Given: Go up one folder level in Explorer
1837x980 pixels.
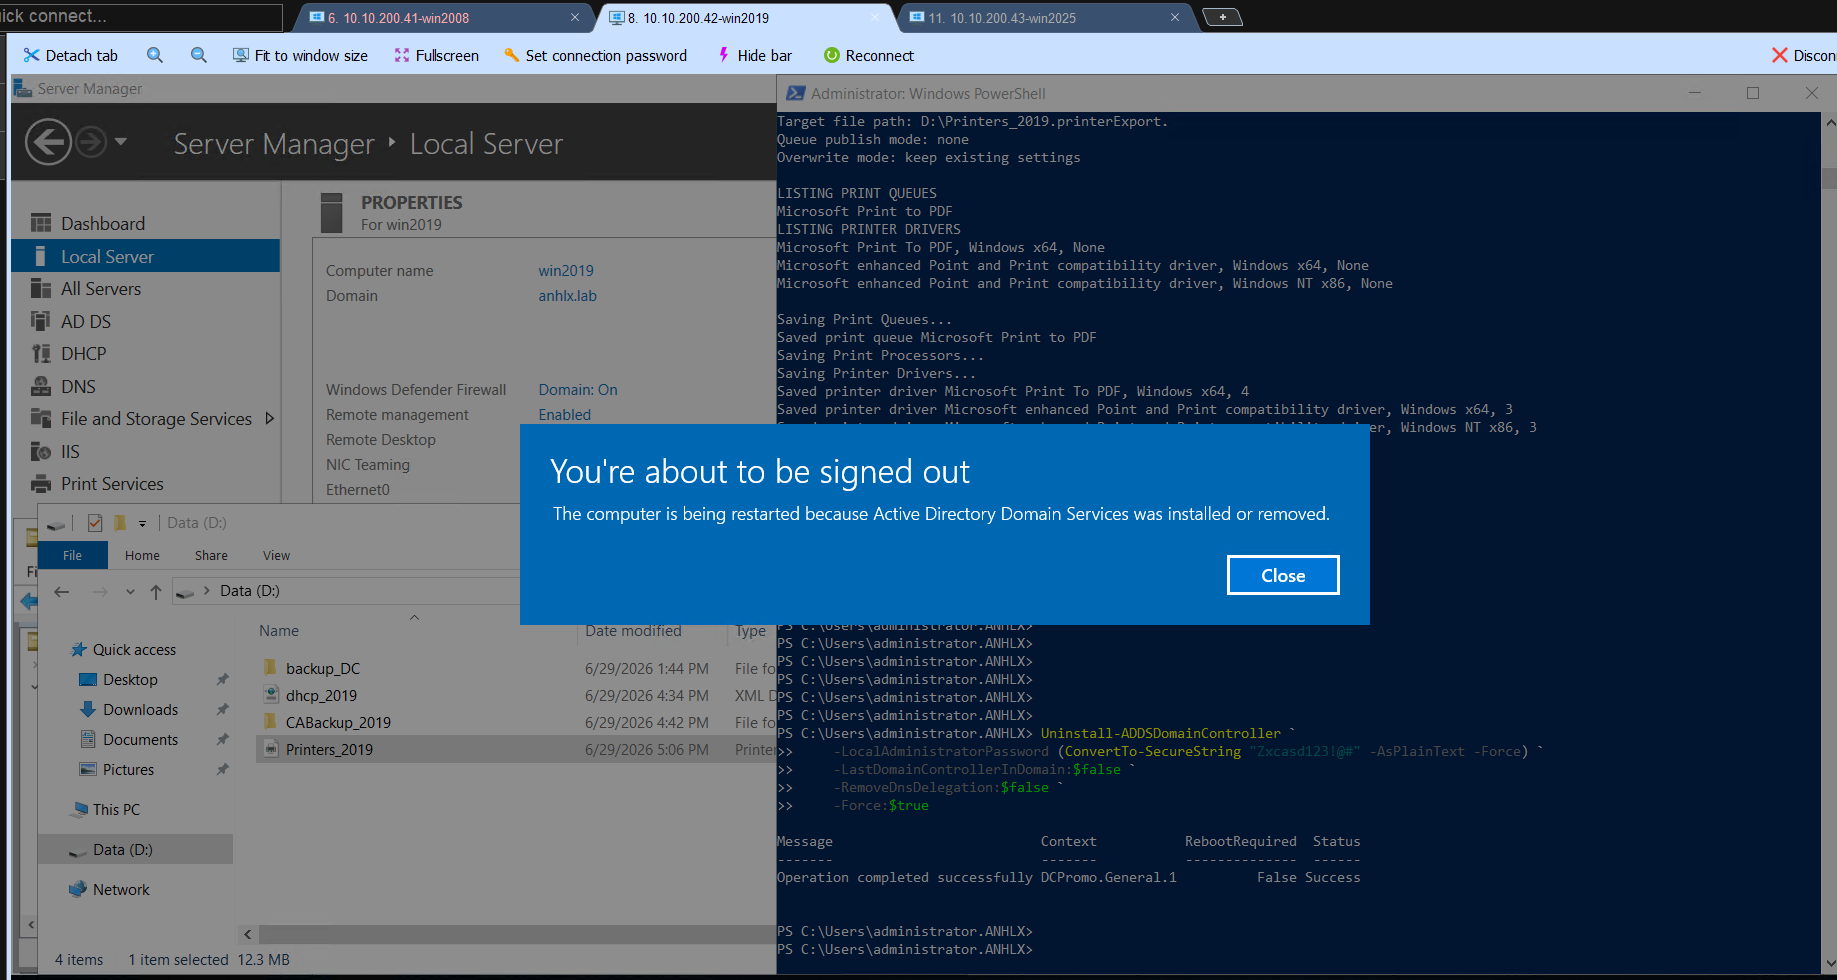Looking at the screenshot, I should point(156,591).
